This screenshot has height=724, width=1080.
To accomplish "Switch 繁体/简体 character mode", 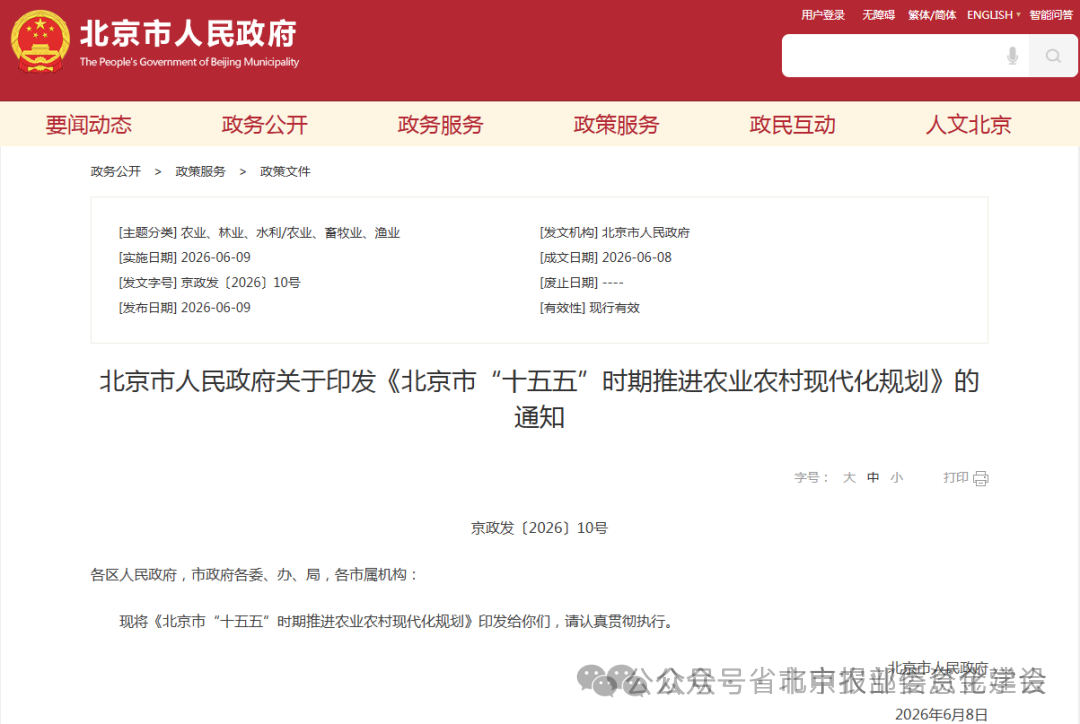I will point(931,15).
